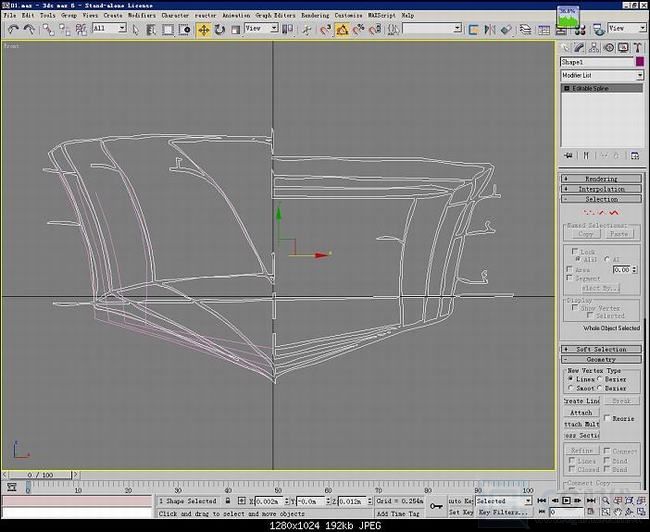Enable Show Vertex Numbers checkbox
Image resolution: width=650 pixels, height=532 pixels.
click(x=575, y=308)
